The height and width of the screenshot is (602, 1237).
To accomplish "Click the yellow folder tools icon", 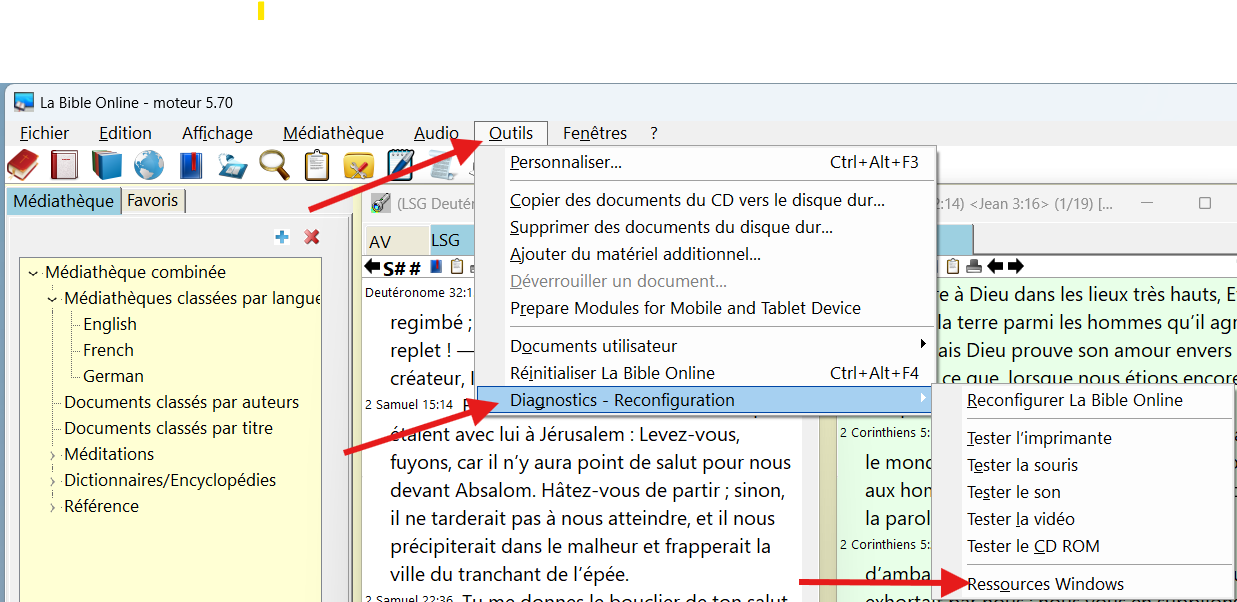I will (x=359, y=165).
